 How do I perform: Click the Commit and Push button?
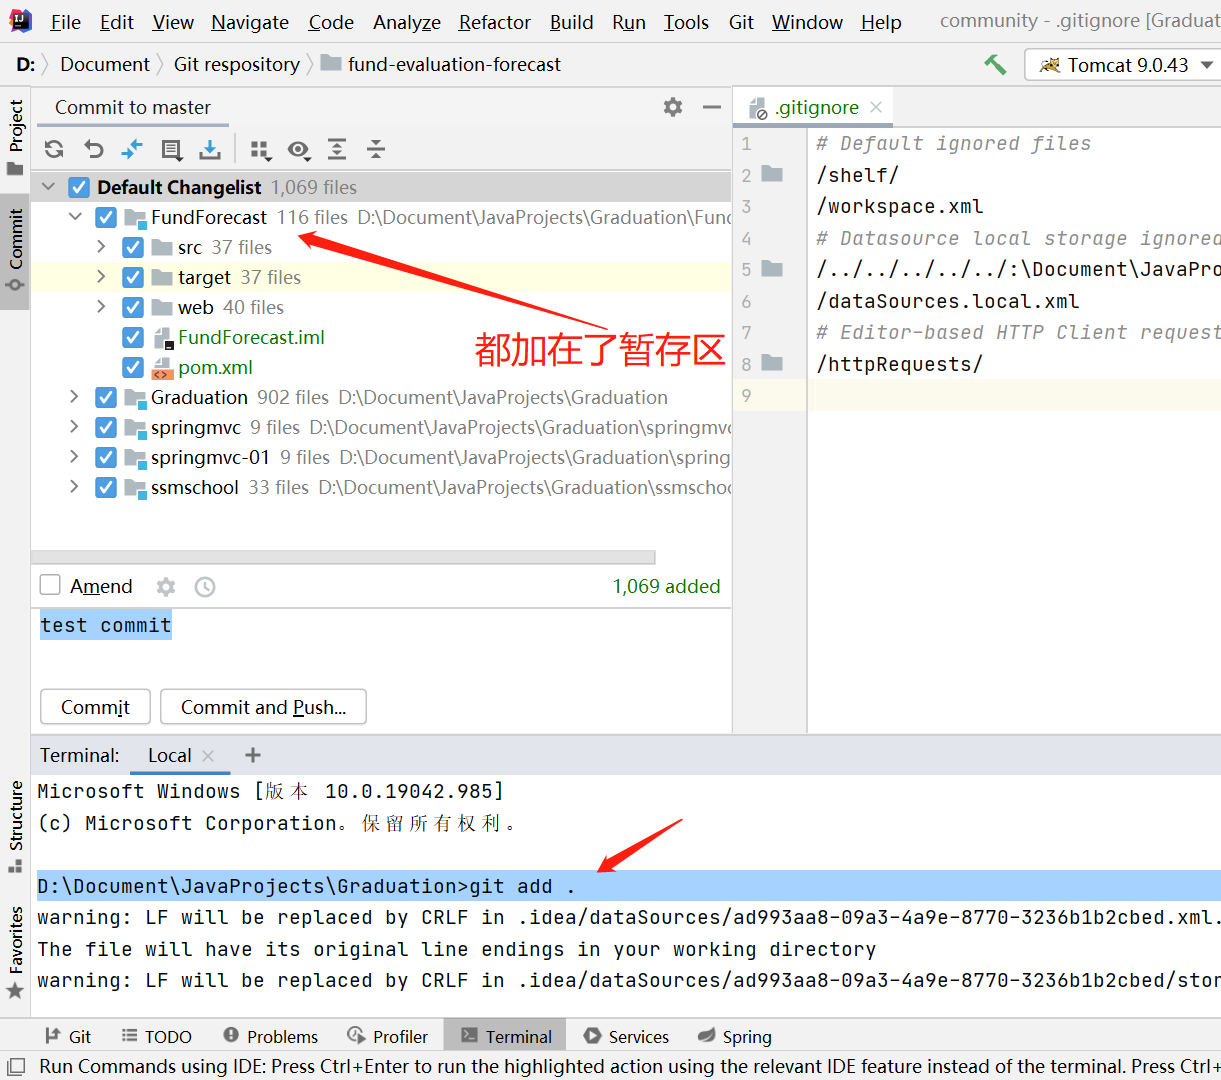point(263,707)
